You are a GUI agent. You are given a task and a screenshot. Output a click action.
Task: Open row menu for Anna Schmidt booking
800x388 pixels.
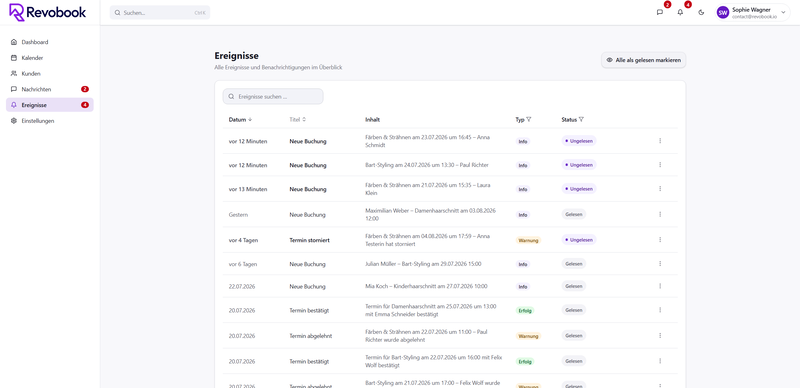pos(660,140)
